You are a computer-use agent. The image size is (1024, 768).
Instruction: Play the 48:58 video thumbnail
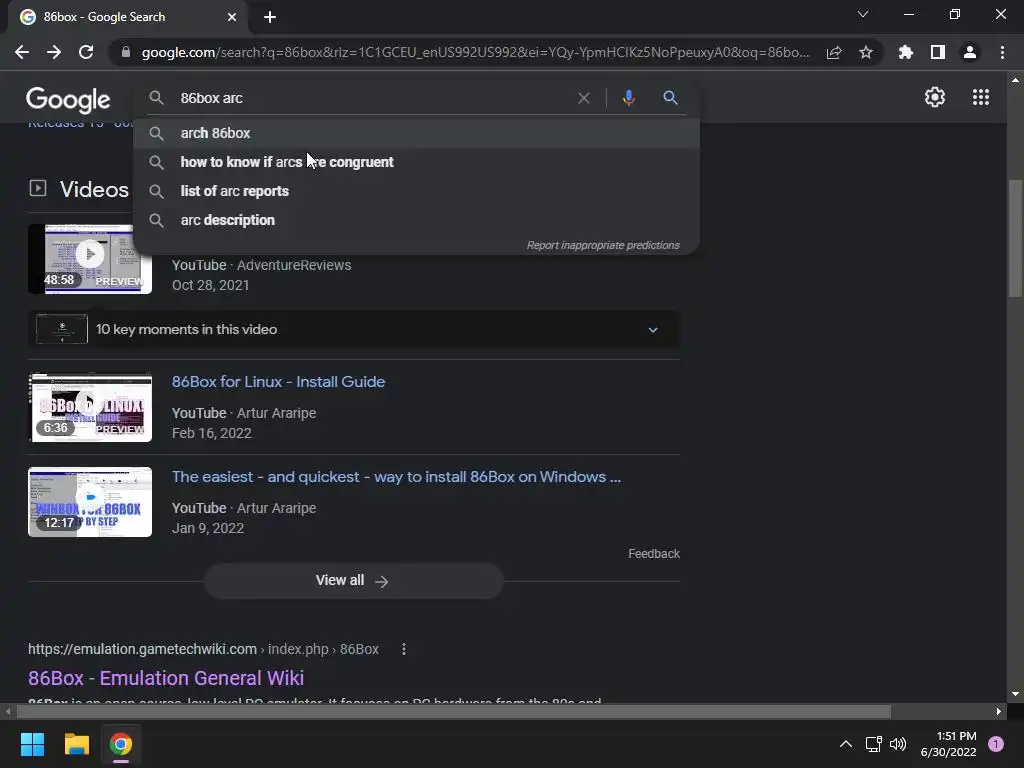pos(90,259)
